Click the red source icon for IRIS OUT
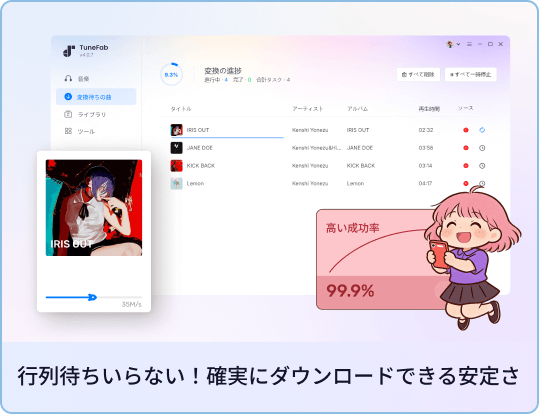The image size is (539, 414). coord(466,130)
